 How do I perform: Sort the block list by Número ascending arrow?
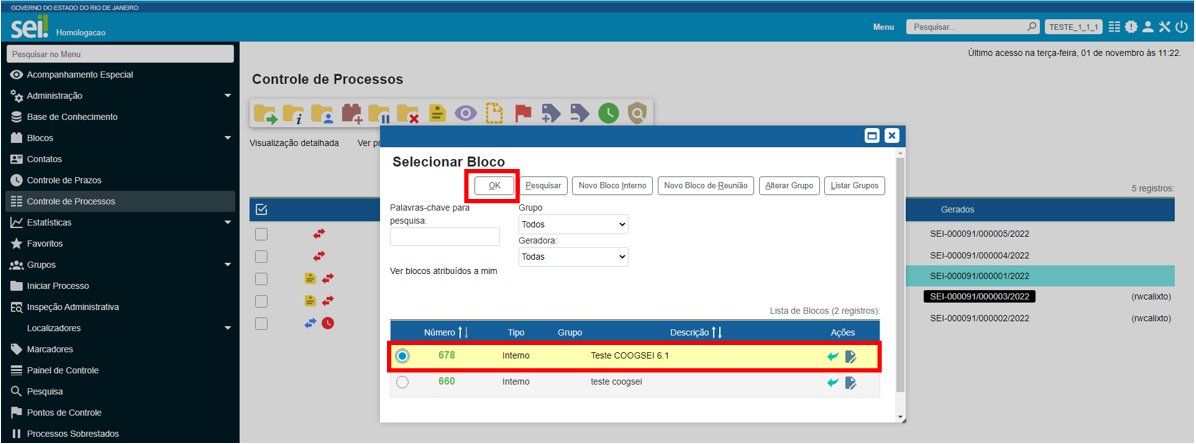pyautogui.click(x=460, y=332)
